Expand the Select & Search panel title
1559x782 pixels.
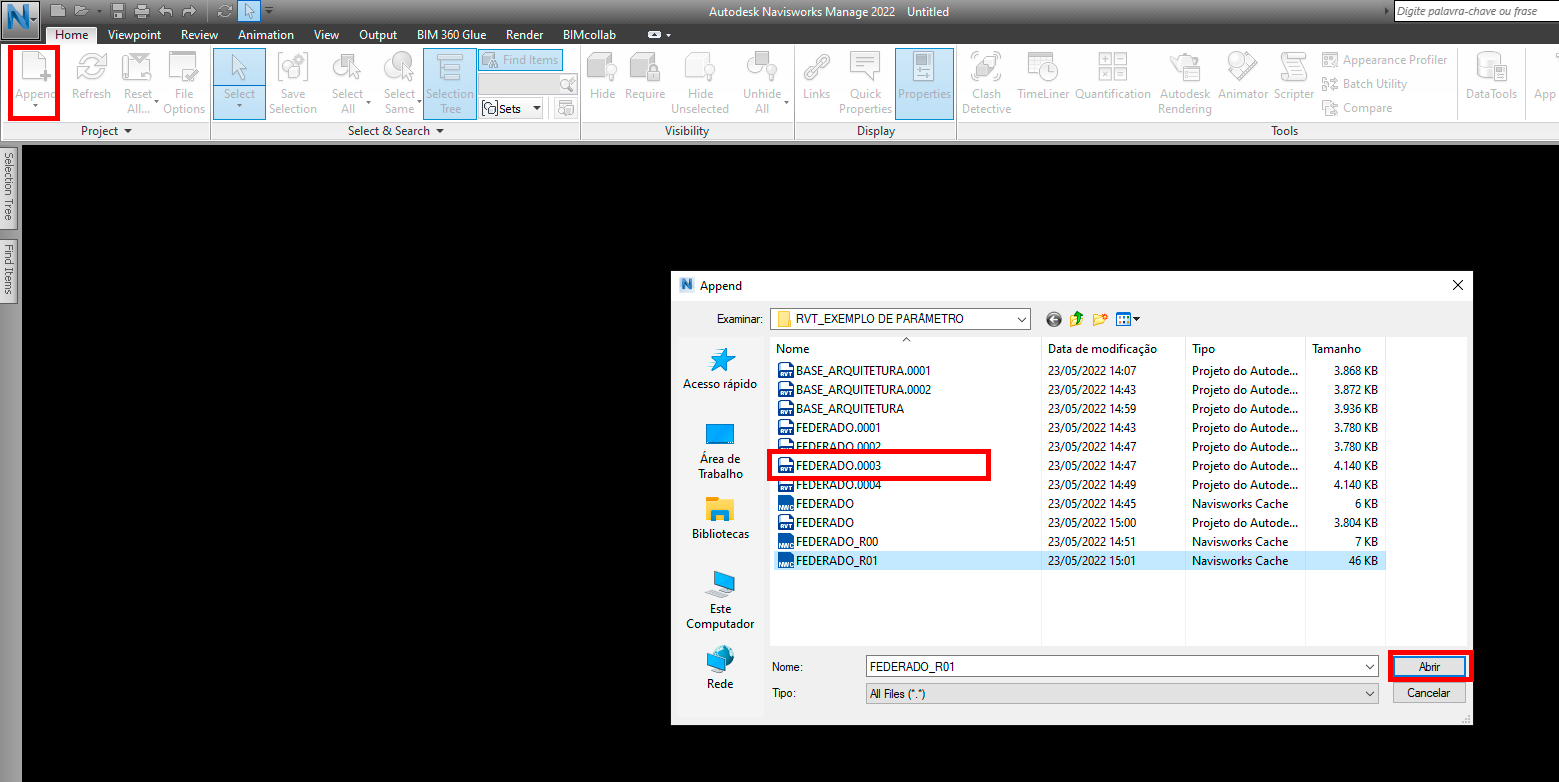click(x=395, y=131)
